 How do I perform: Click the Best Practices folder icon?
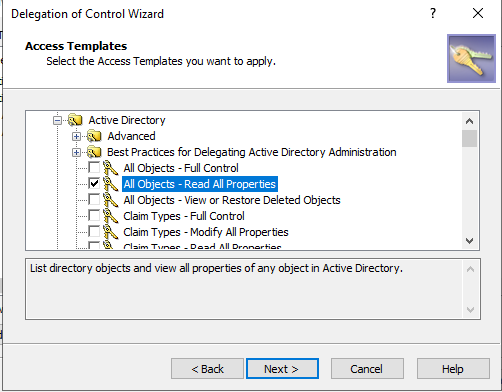point(94,152)
